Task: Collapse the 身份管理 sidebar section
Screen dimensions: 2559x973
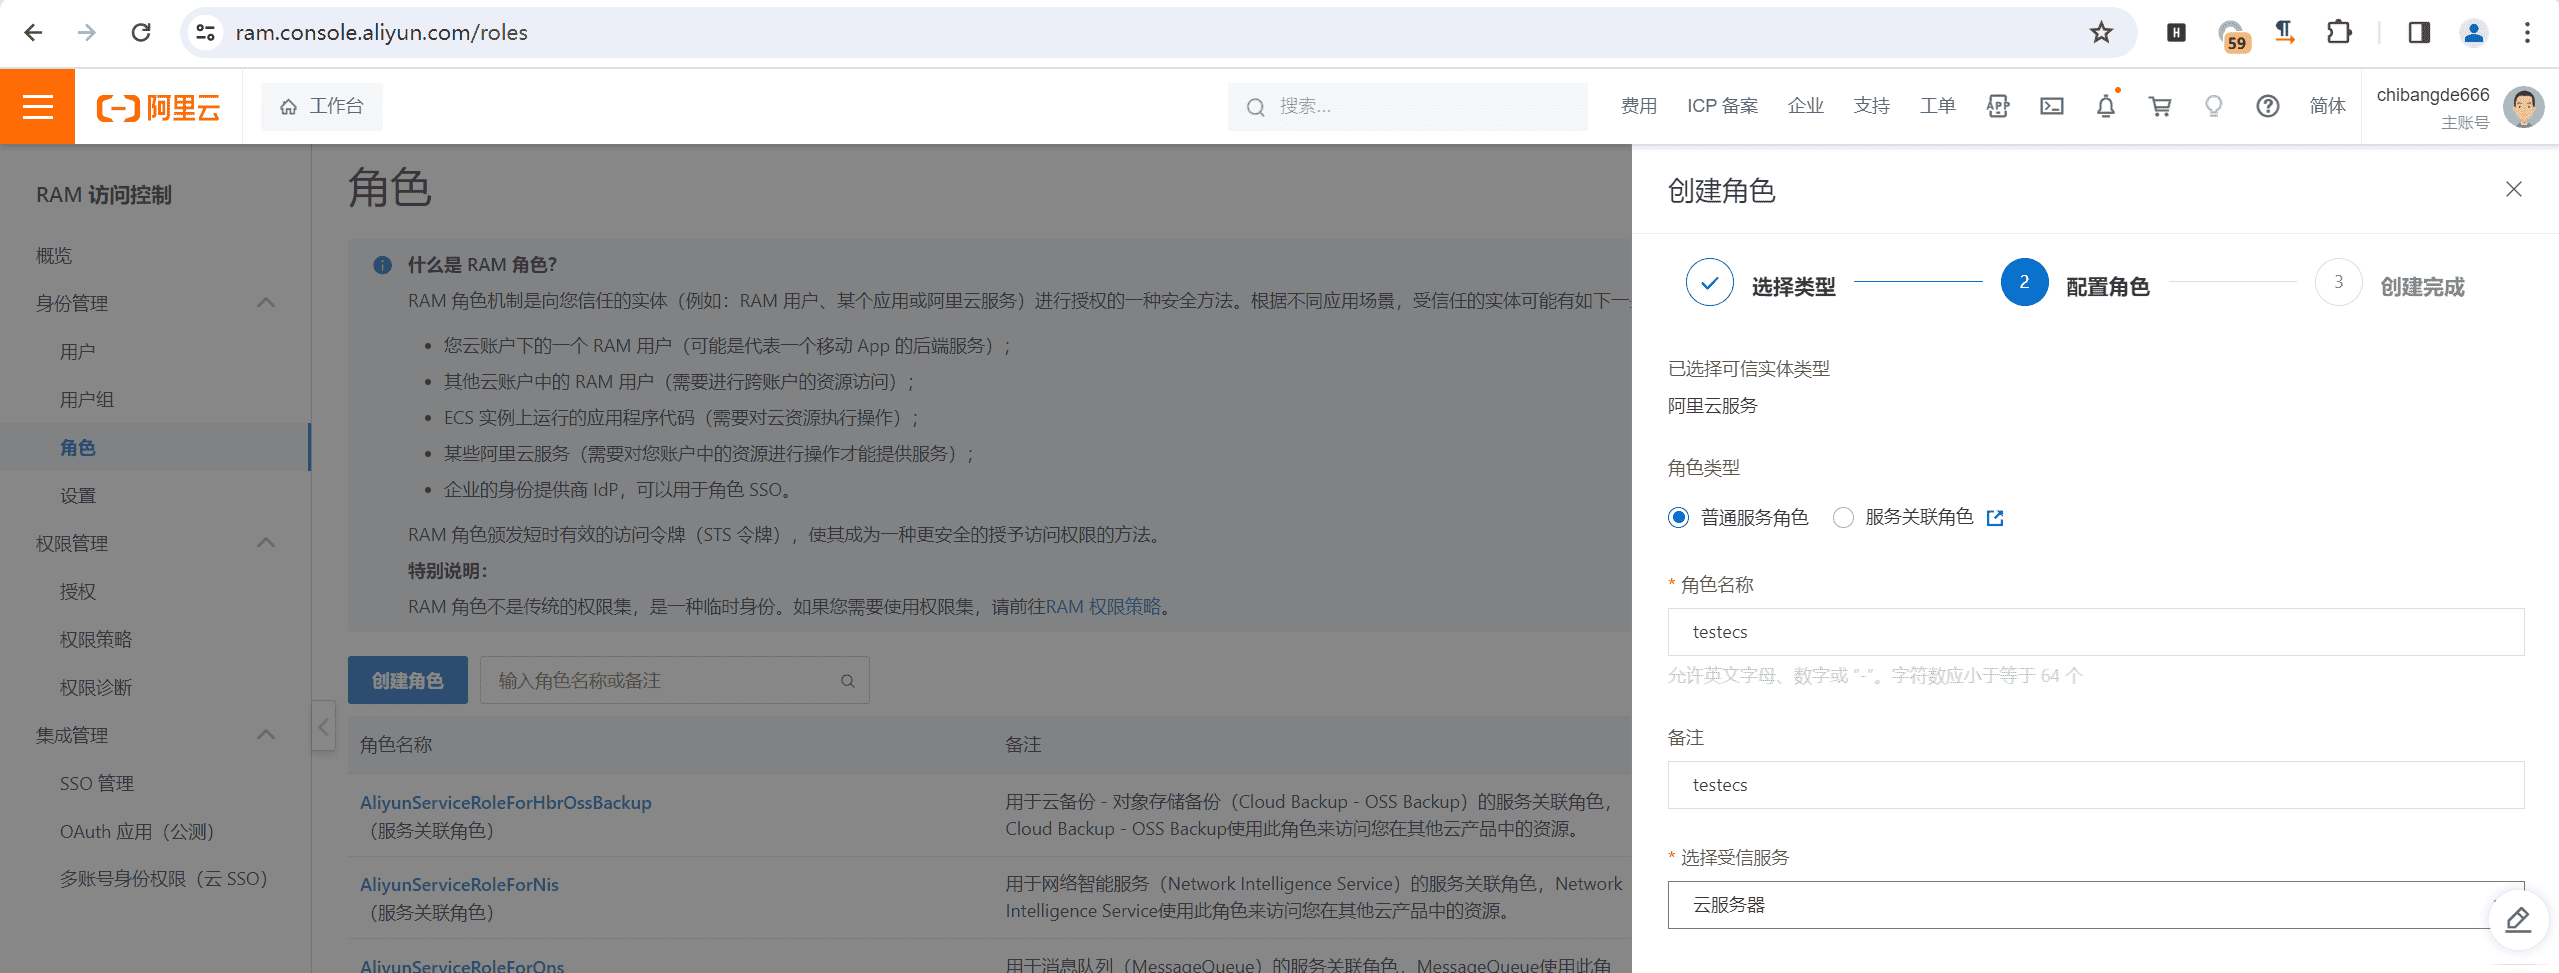Action: (266, 302)
